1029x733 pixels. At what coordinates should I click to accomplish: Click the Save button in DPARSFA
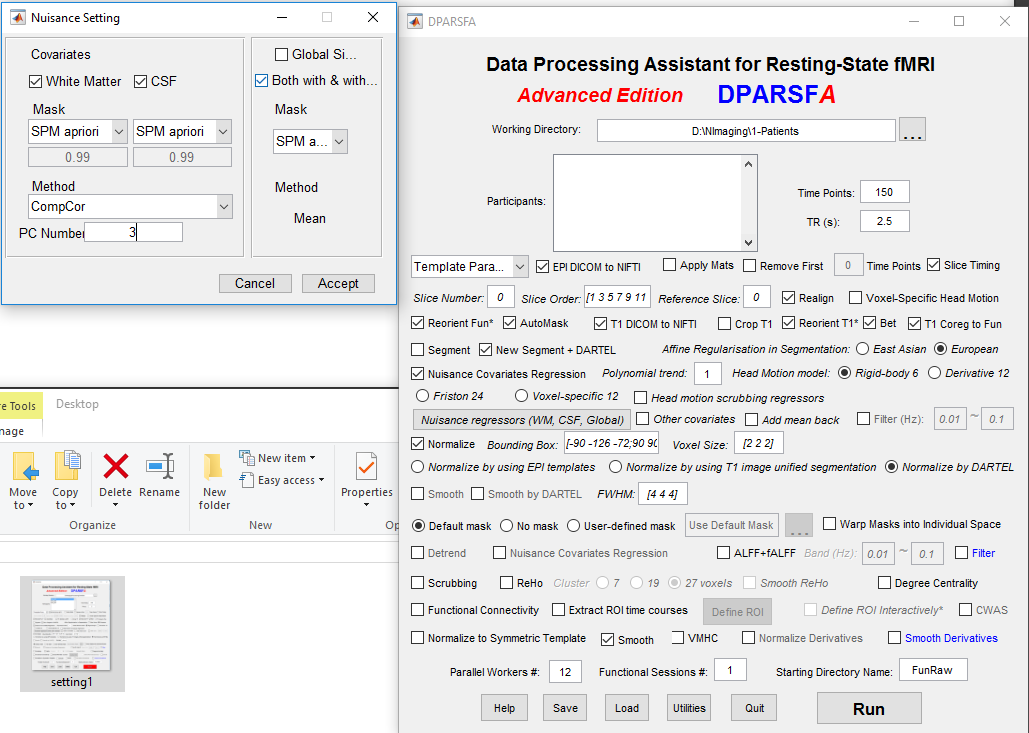point(565,708)
